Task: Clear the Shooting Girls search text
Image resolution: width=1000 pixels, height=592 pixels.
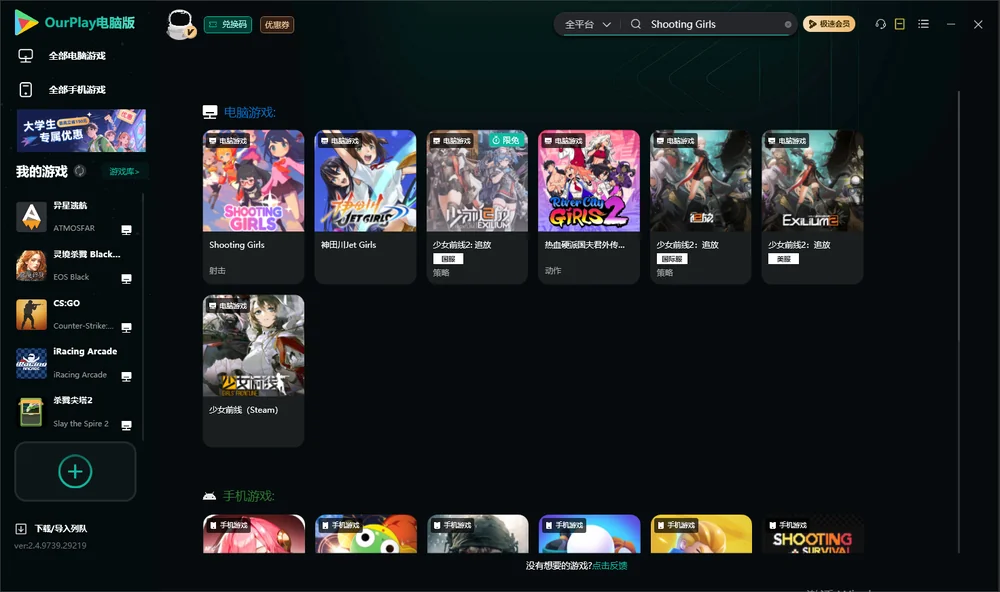Action: (788, 24)
